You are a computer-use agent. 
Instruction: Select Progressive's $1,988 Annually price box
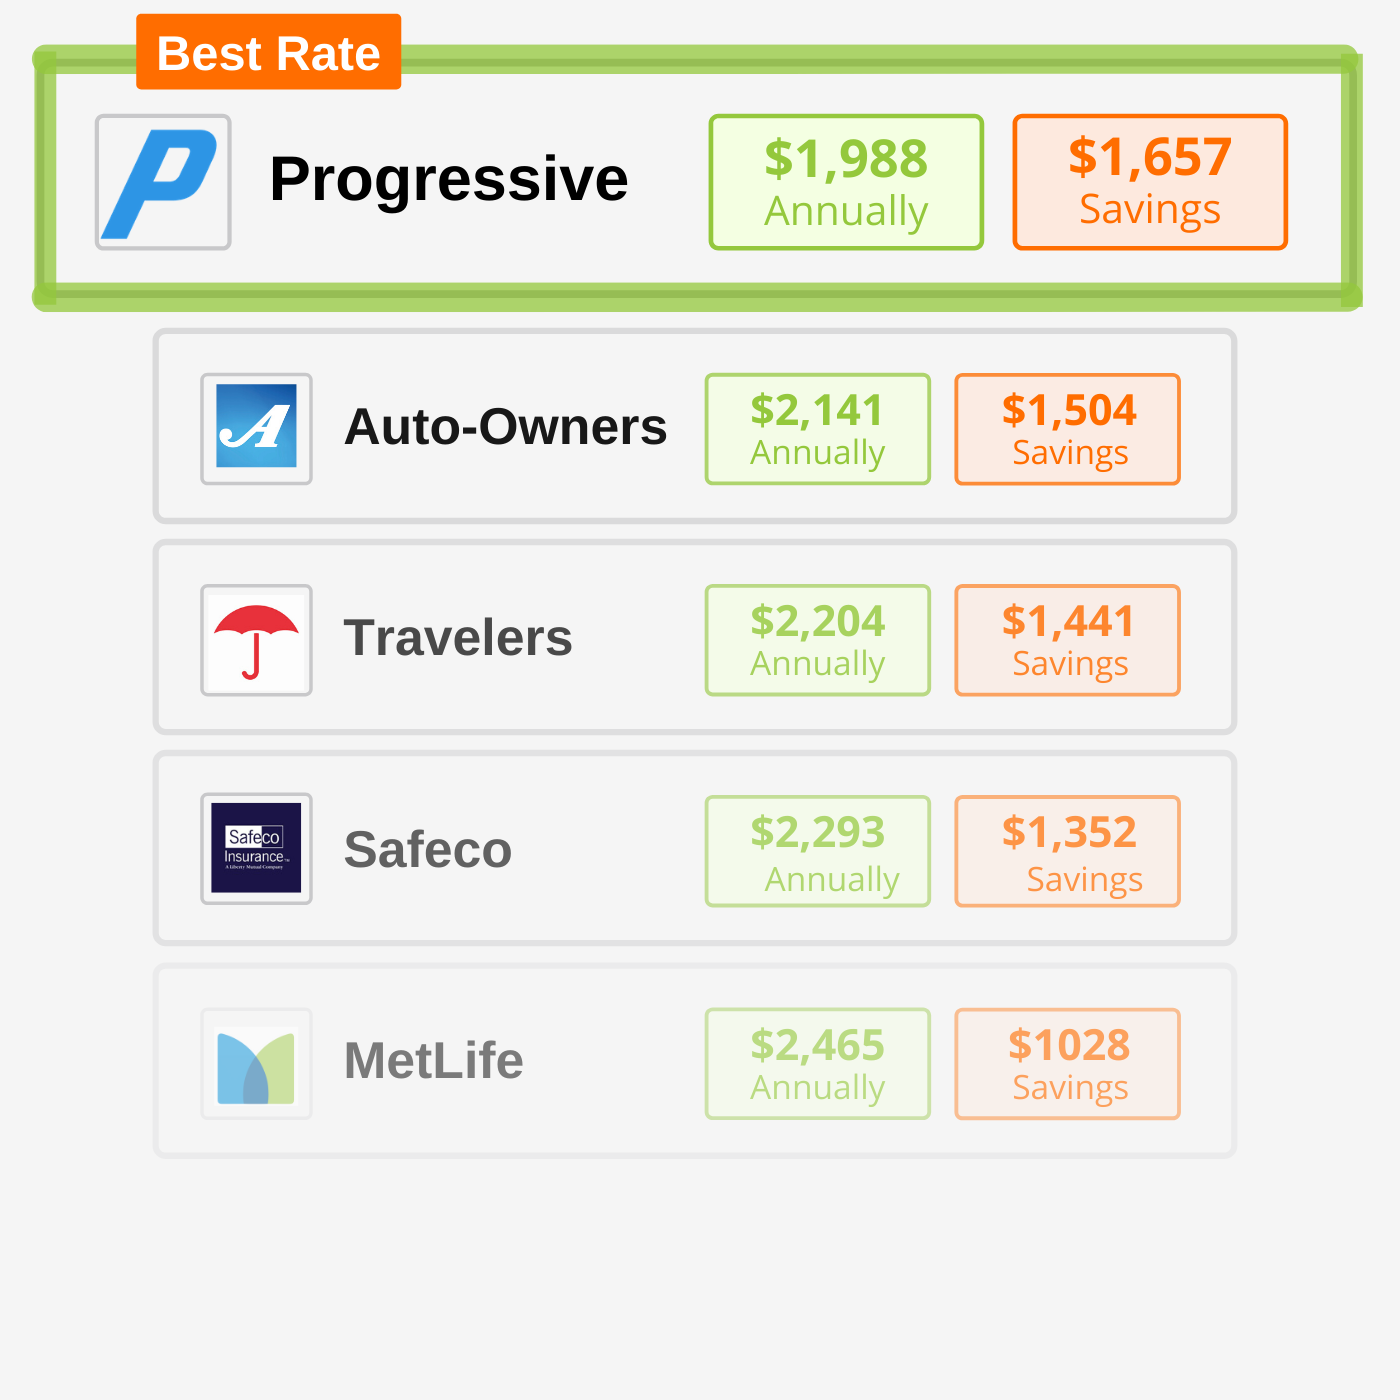(846, 182)
